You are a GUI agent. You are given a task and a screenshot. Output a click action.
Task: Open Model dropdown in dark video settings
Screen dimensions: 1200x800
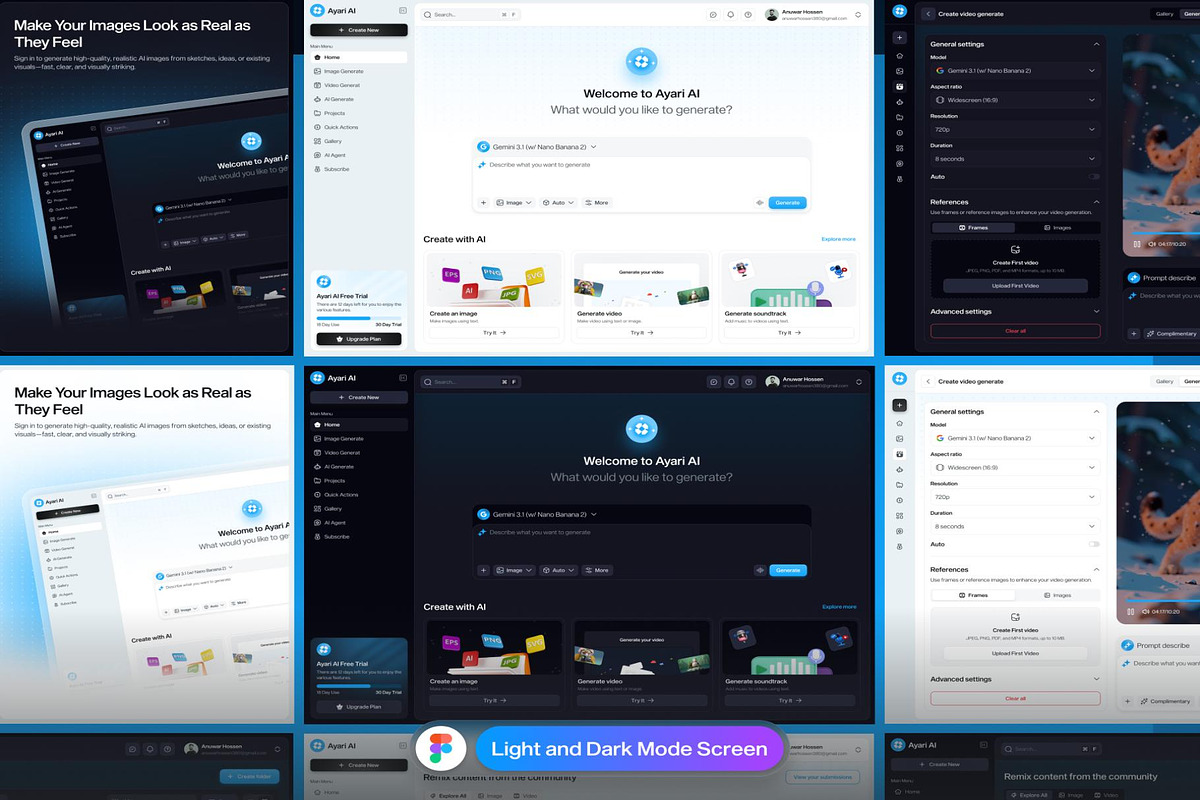[x=1015, y=71]
